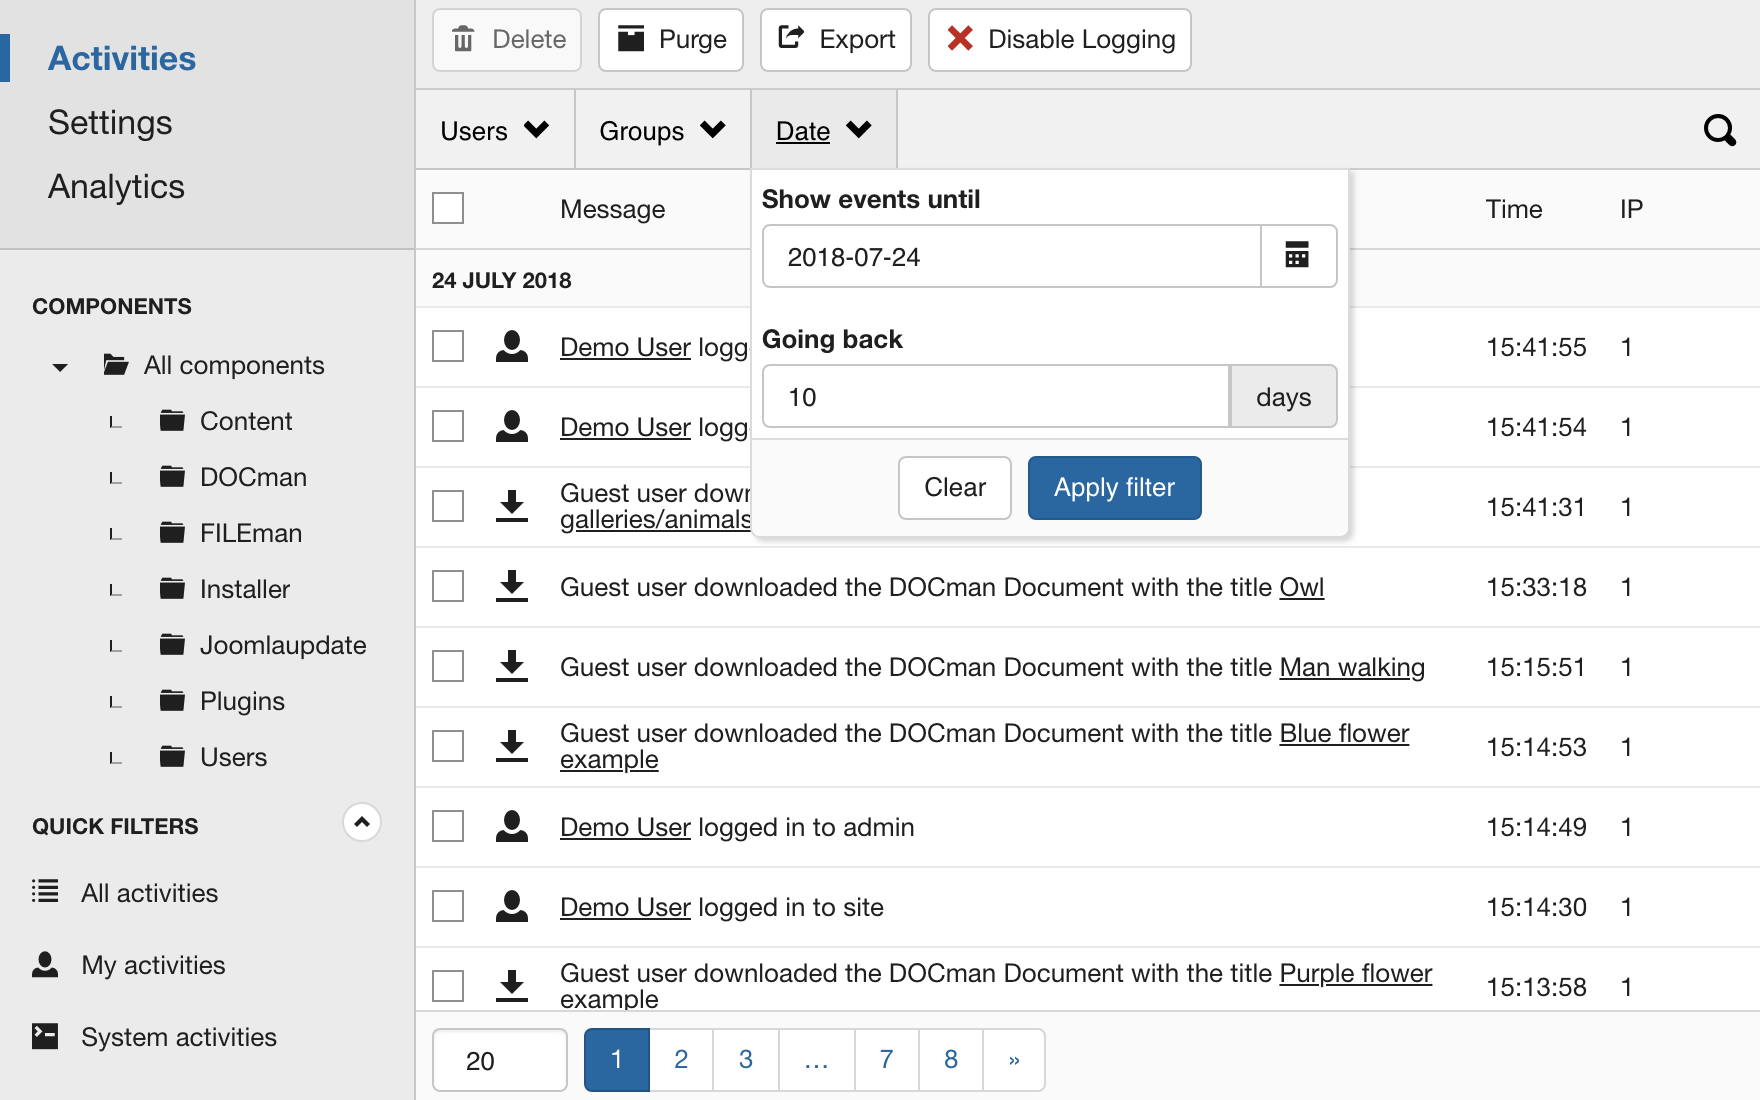Screen dimensions: 1760x1100
Task: Select checkbox for Man walking download
Action: (x=448, y=667)
